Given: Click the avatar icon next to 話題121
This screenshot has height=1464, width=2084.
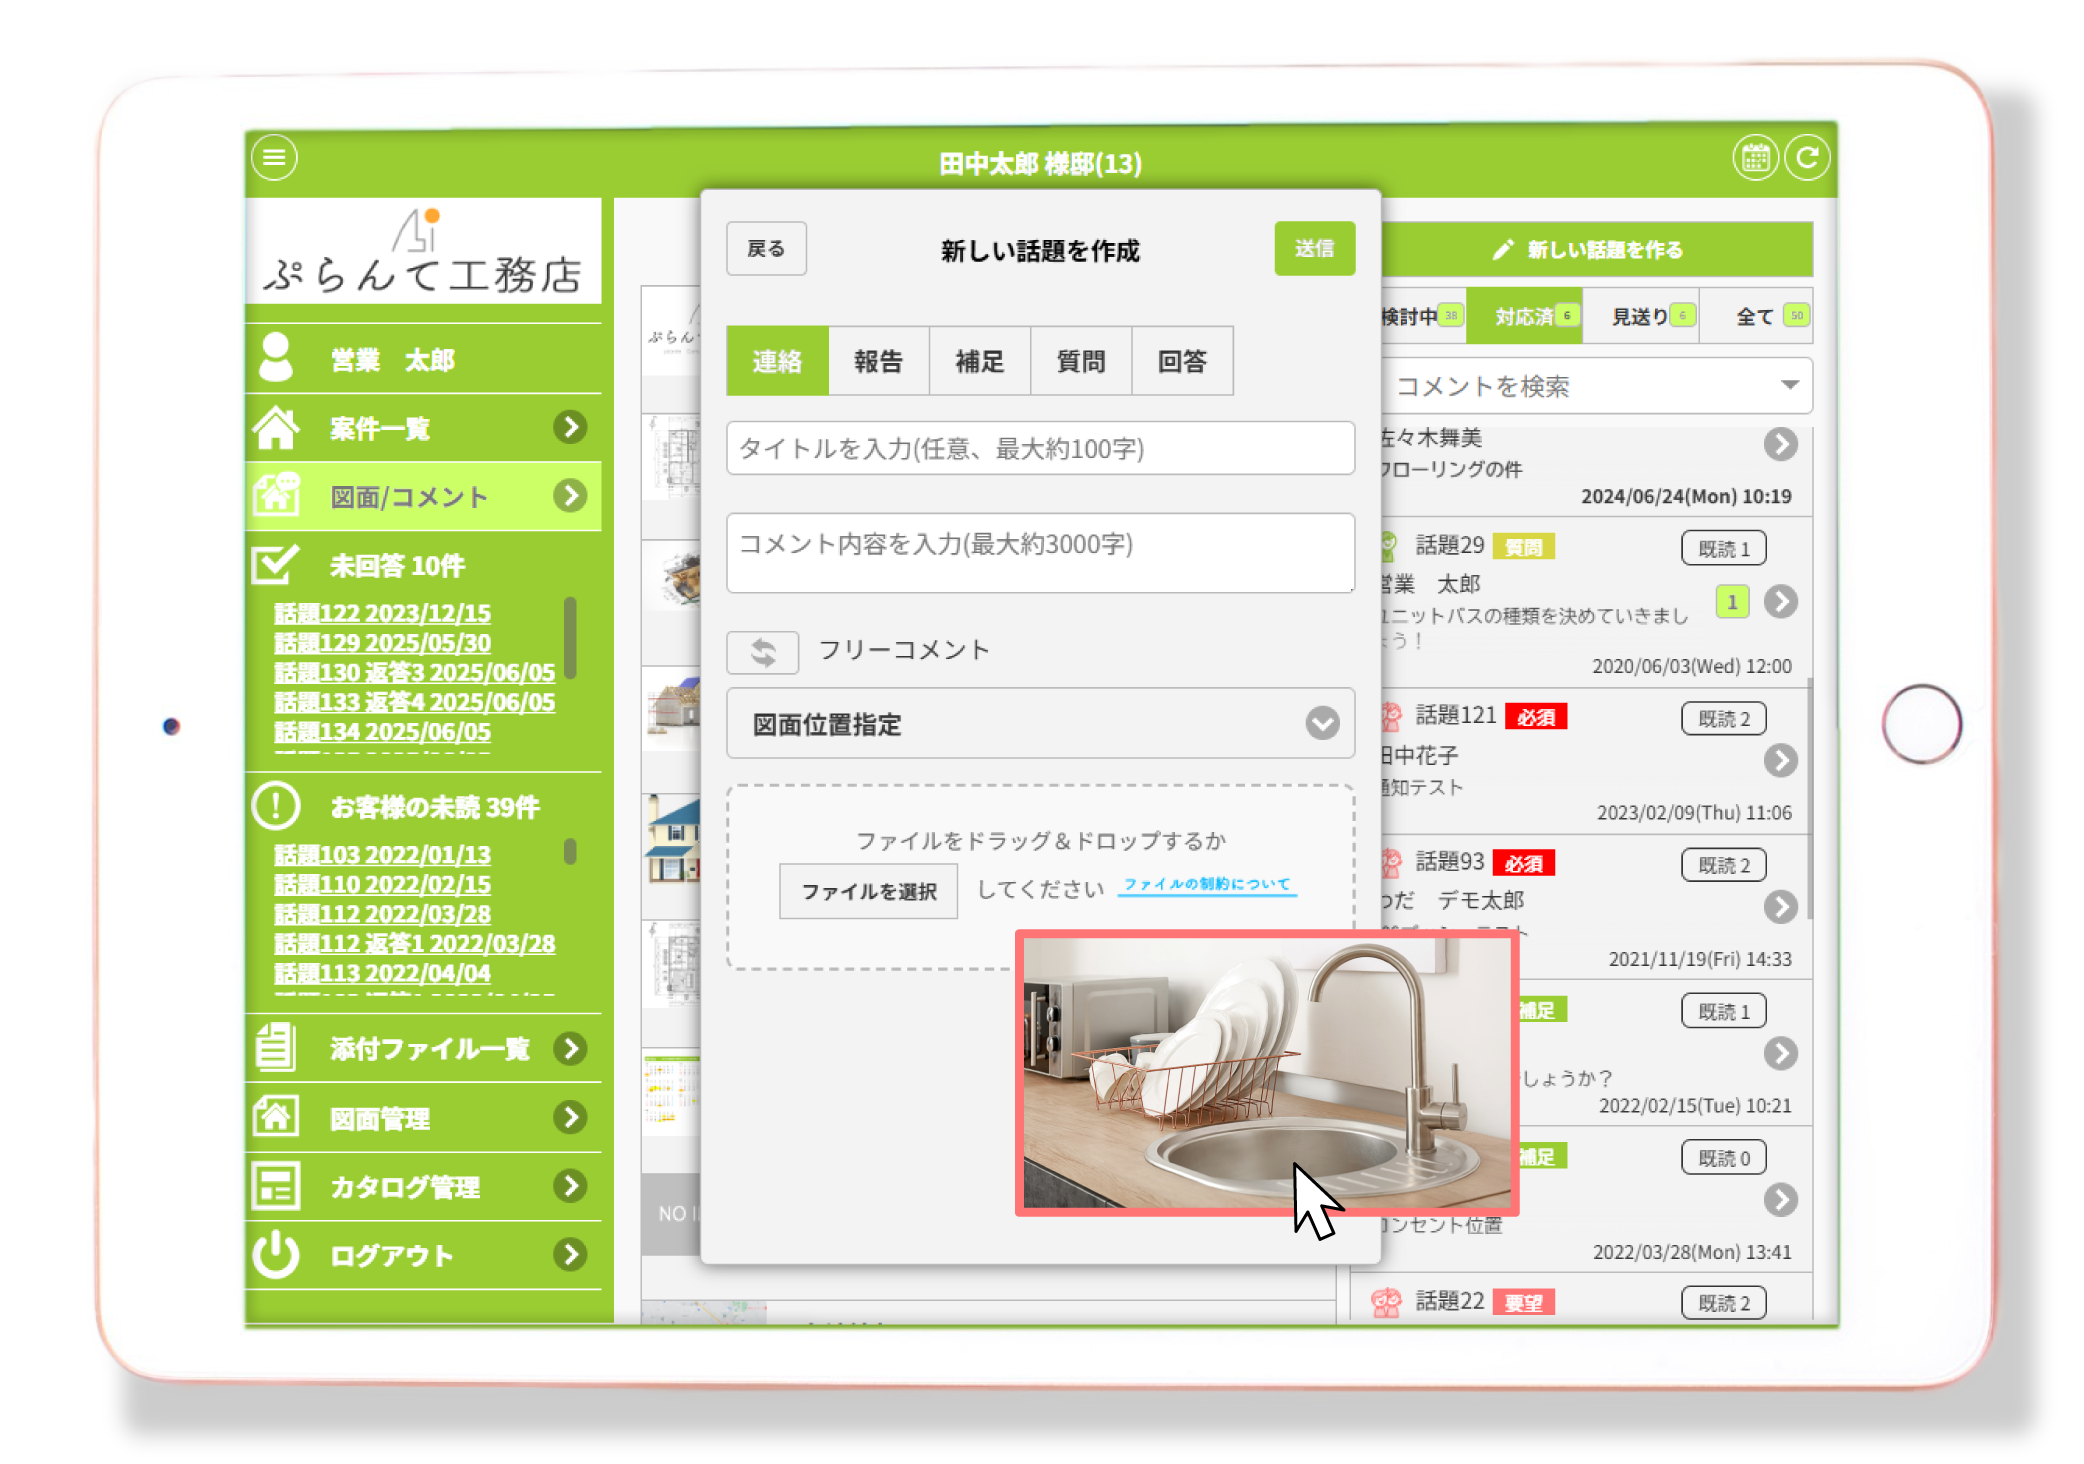Looking at the screenshot, I should click(x=1390, y=716).
